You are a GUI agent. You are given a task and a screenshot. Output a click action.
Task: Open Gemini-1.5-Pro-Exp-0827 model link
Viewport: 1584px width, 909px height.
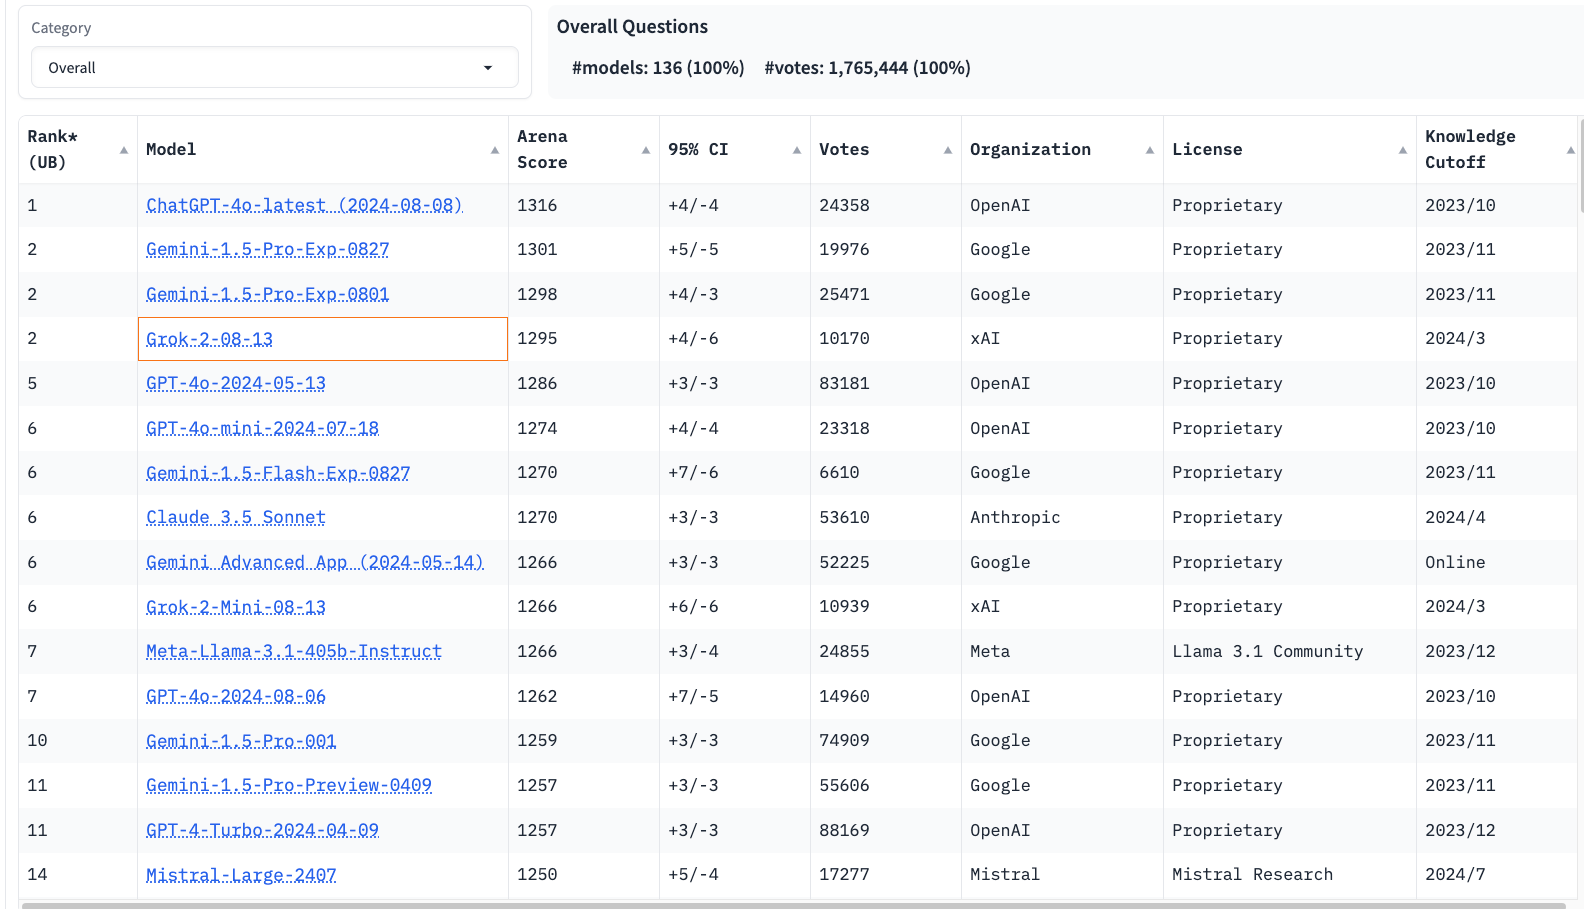(267, 249)
